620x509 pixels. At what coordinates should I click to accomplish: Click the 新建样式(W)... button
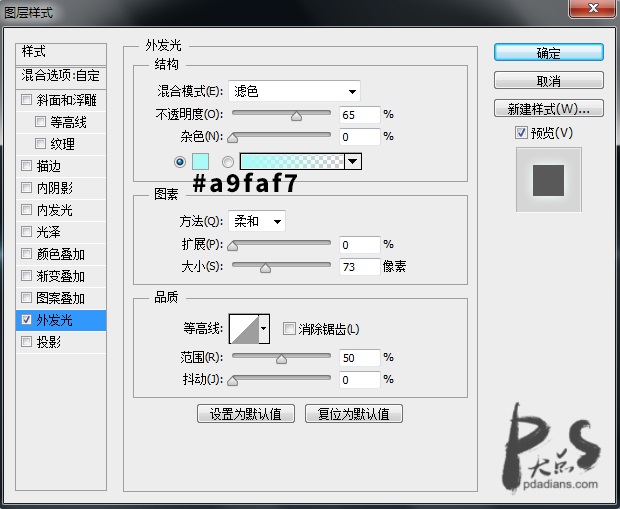point(549,108)
